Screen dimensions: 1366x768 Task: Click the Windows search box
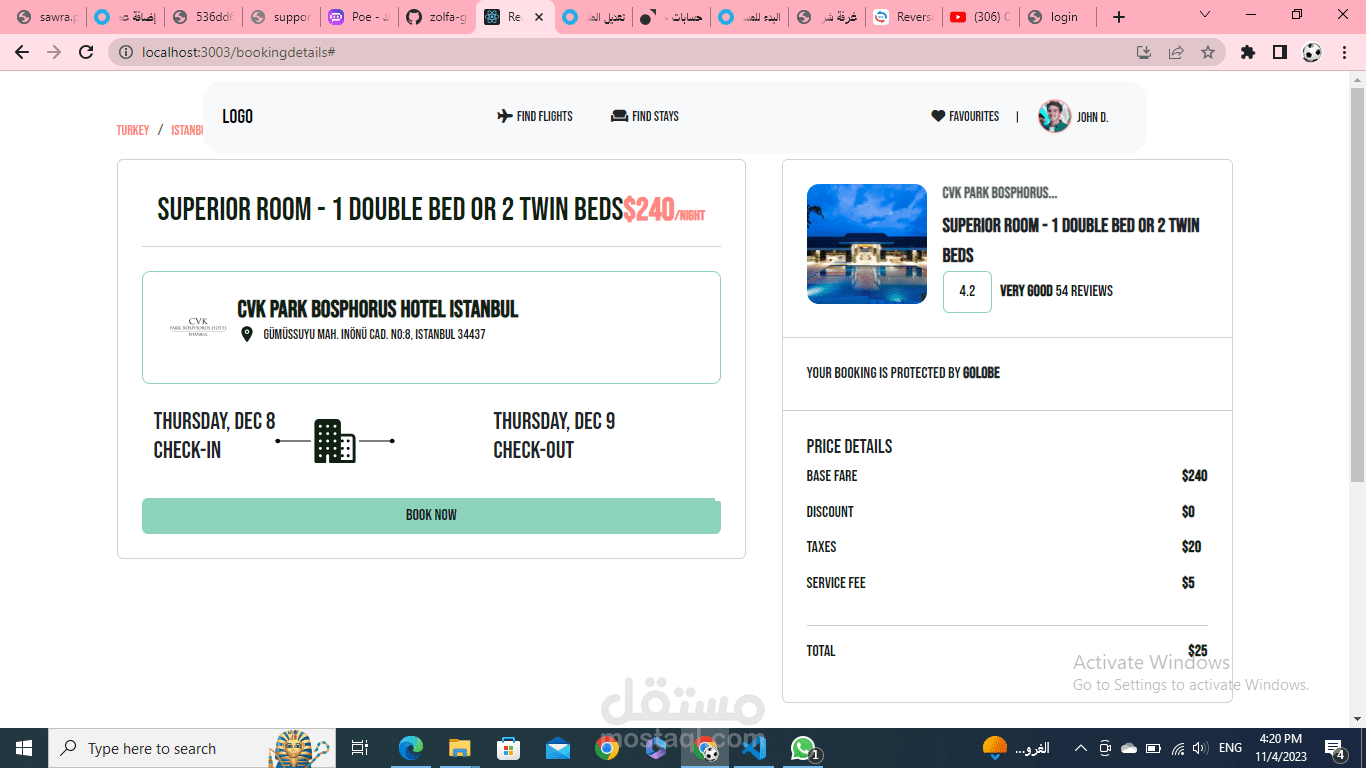pyautogui.click(x=190, y=748)
